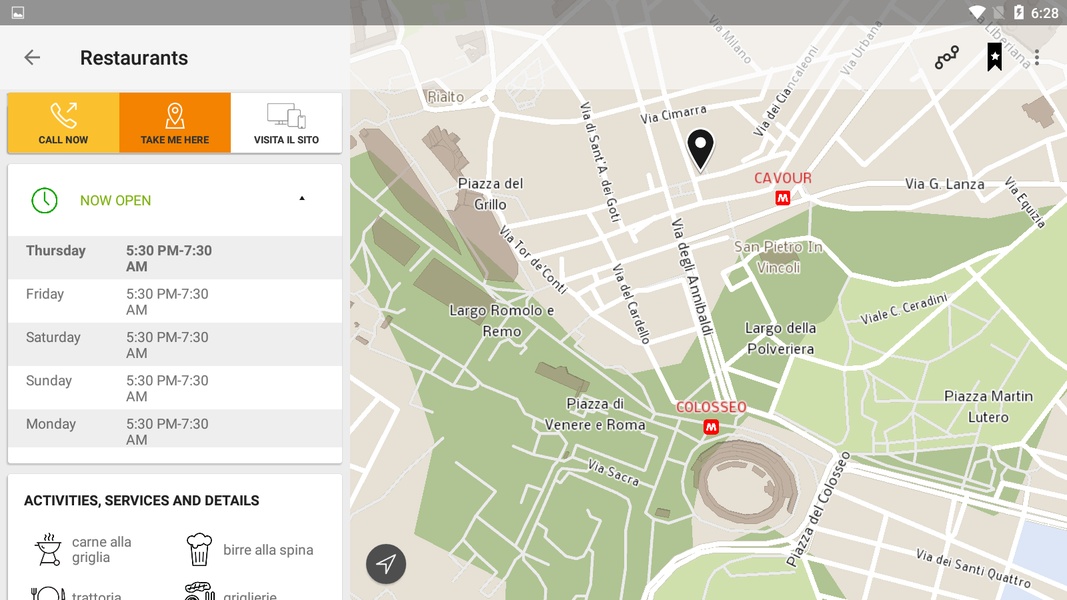Image resolution: width=1067 pixels, height=600 pixels.
Task: Select the Saturday opening hours row
Action: (175, 345)
